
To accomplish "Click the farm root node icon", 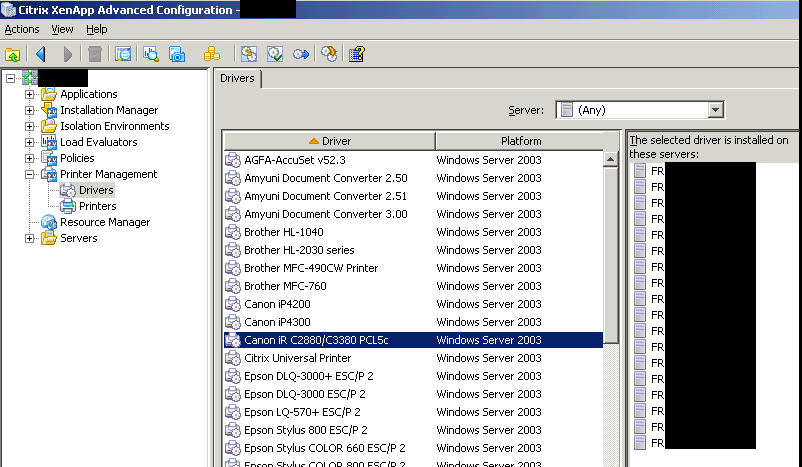I will click(30, 78).
